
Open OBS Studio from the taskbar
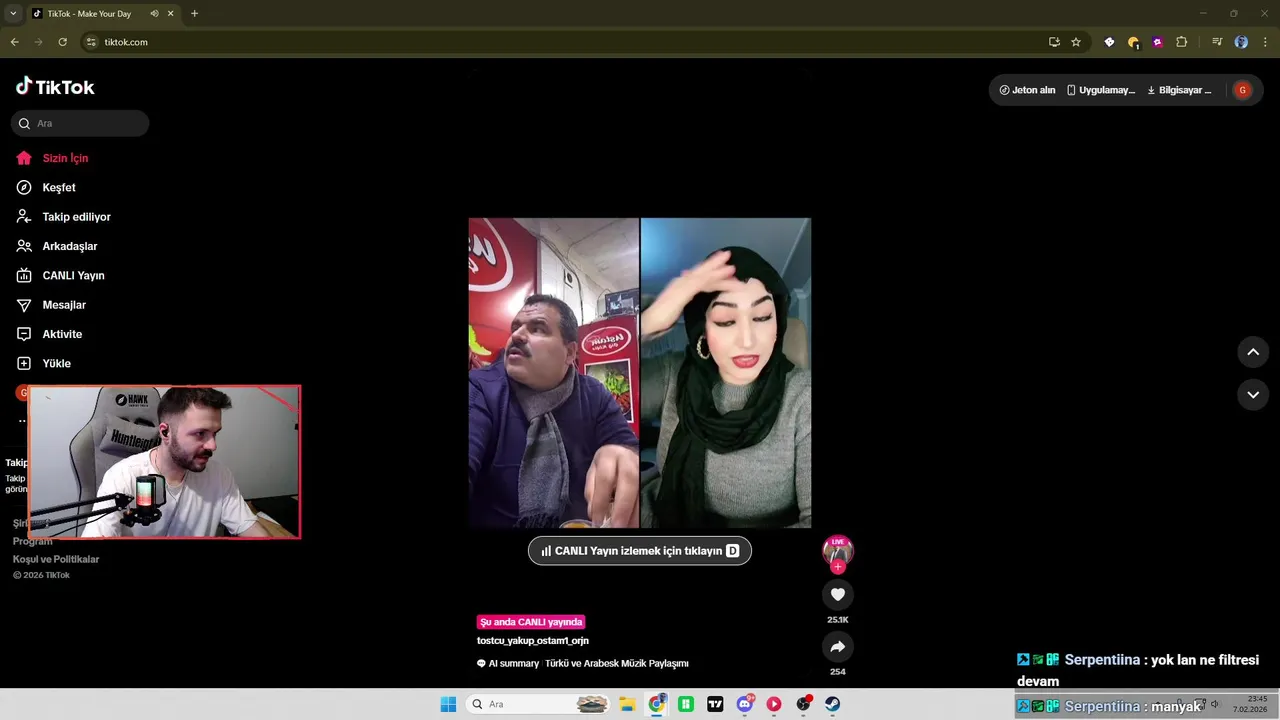(x=803, y=704)
